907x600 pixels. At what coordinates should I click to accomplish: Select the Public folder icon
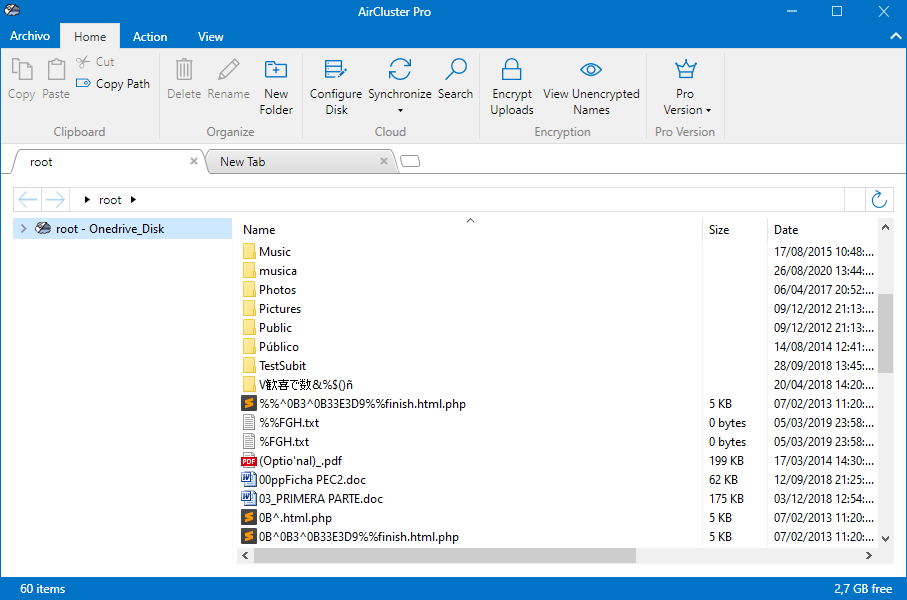(x=249, y=328)
